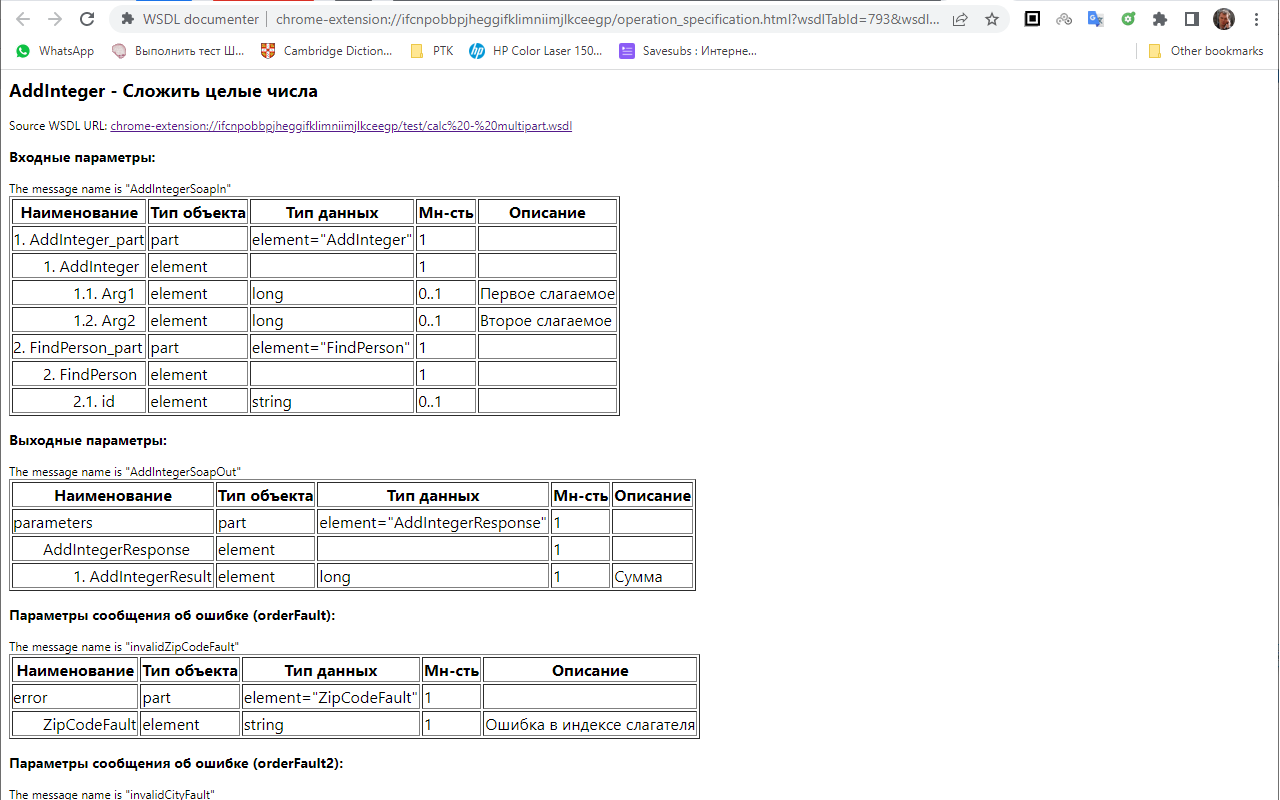Click the message name line 'AddIntegerSoapOut'

click(x=125, y=471)
